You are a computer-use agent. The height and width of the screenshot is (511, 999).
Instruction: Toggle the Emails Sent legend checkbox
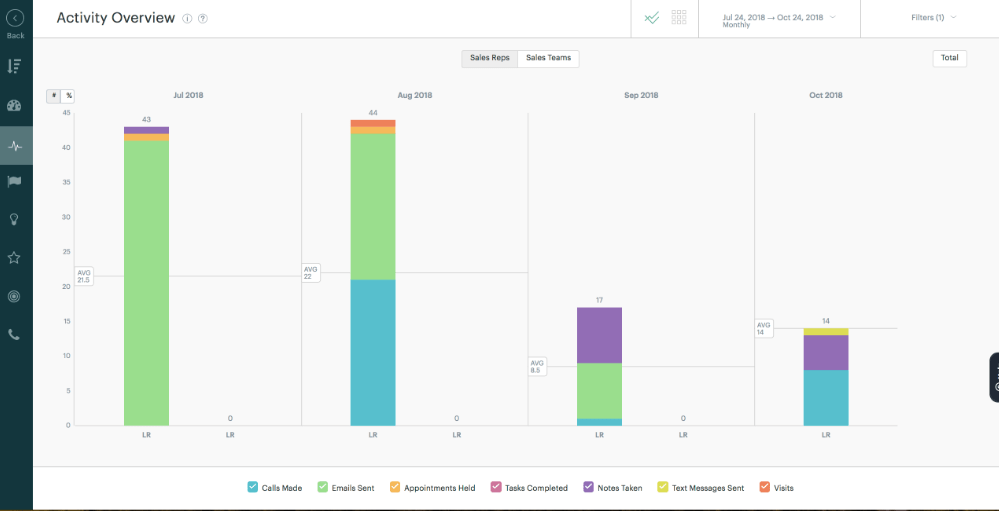[323, 487]
